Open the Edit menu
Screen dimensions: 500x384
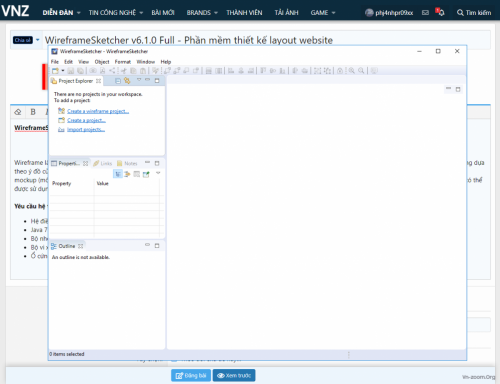68,62
